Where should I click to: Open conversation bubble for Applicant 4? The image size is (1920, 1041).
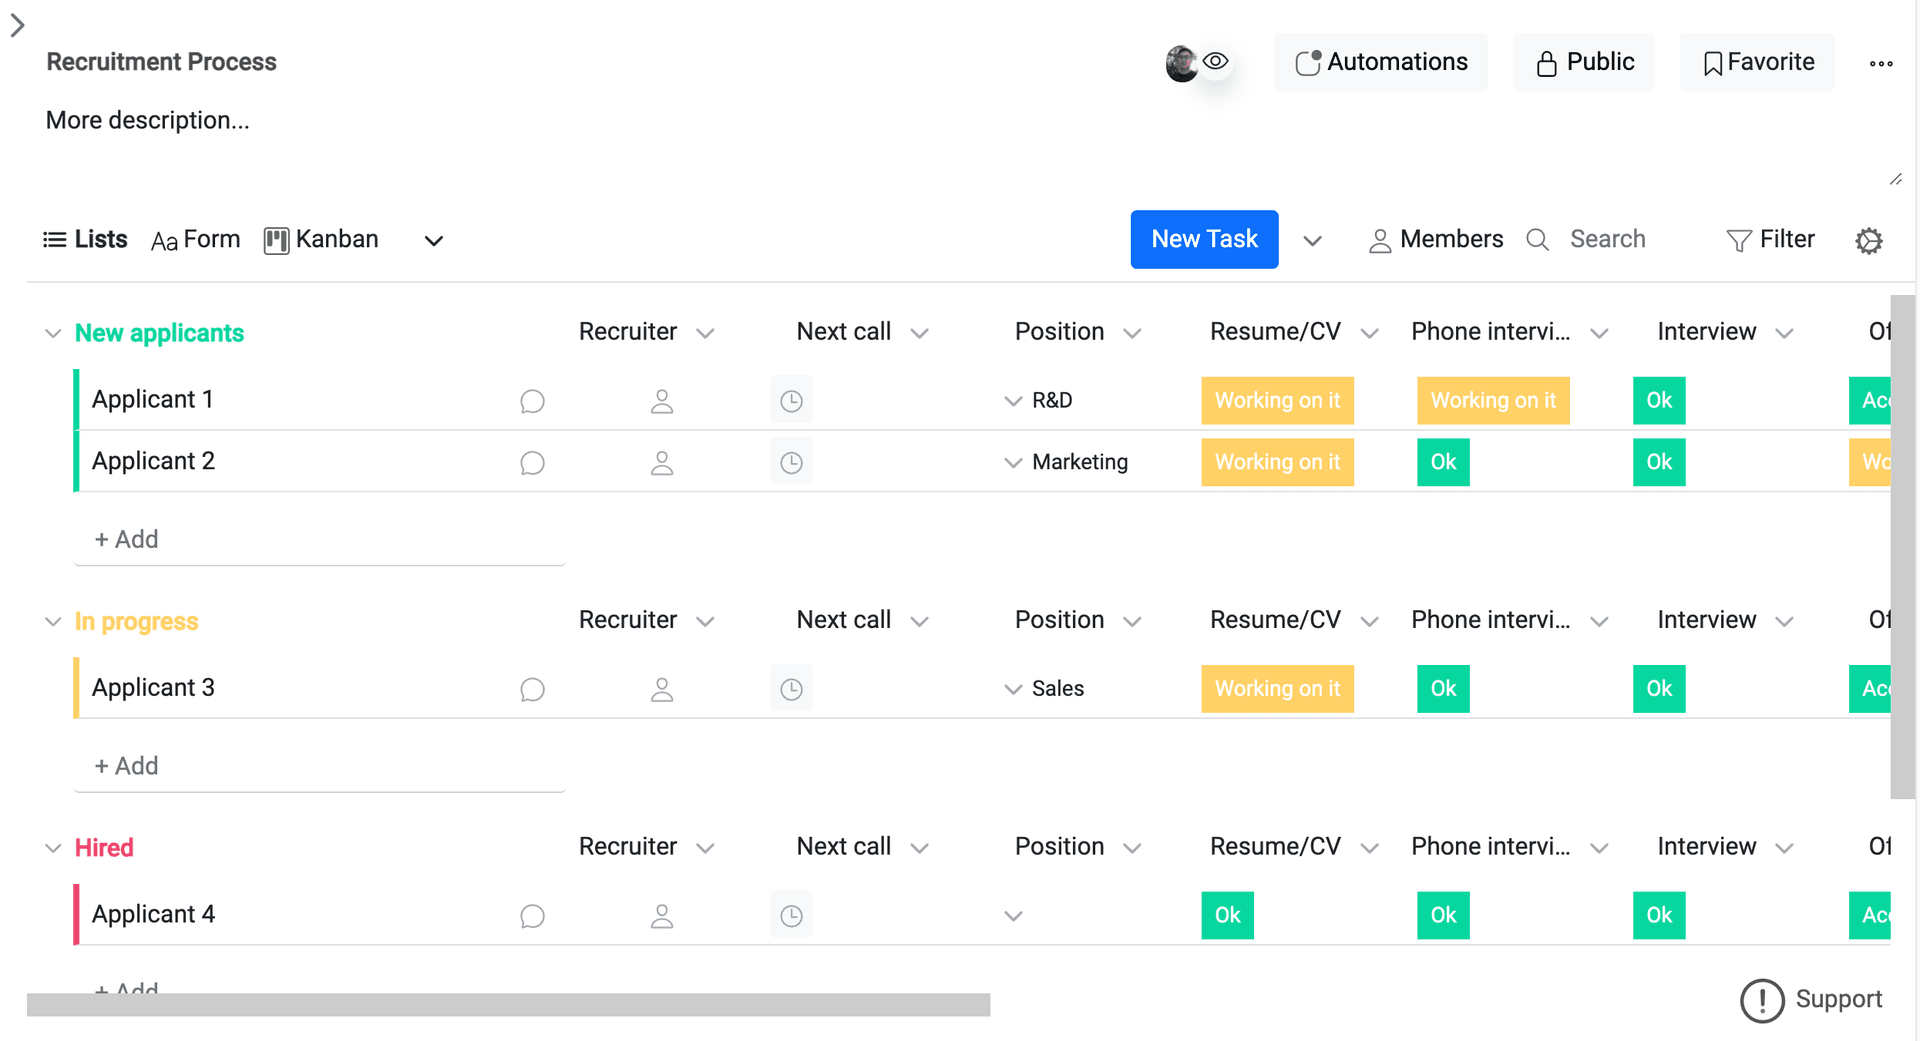(532, 916)
